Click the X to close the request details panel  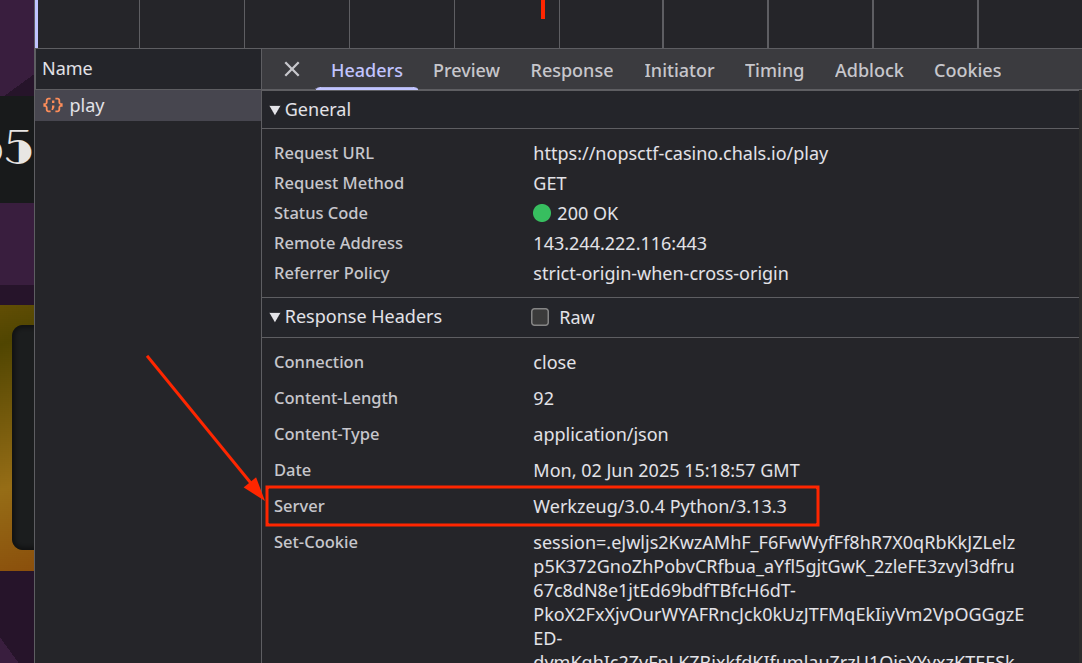tap(291, 70)
